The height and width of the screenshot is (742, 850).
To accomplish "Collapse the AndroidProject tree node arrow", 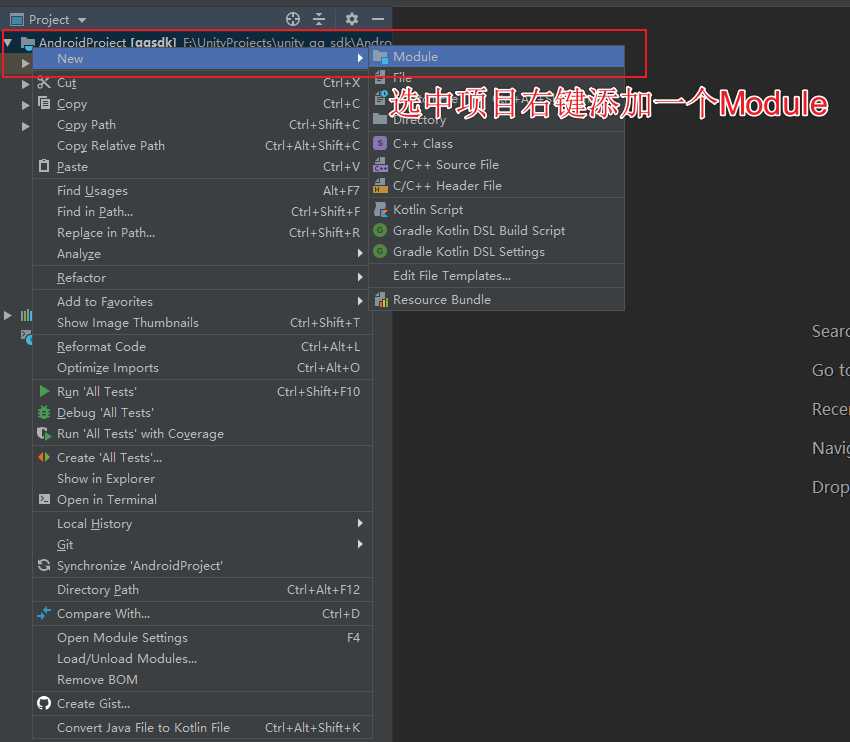I will (x=8, y=44).
